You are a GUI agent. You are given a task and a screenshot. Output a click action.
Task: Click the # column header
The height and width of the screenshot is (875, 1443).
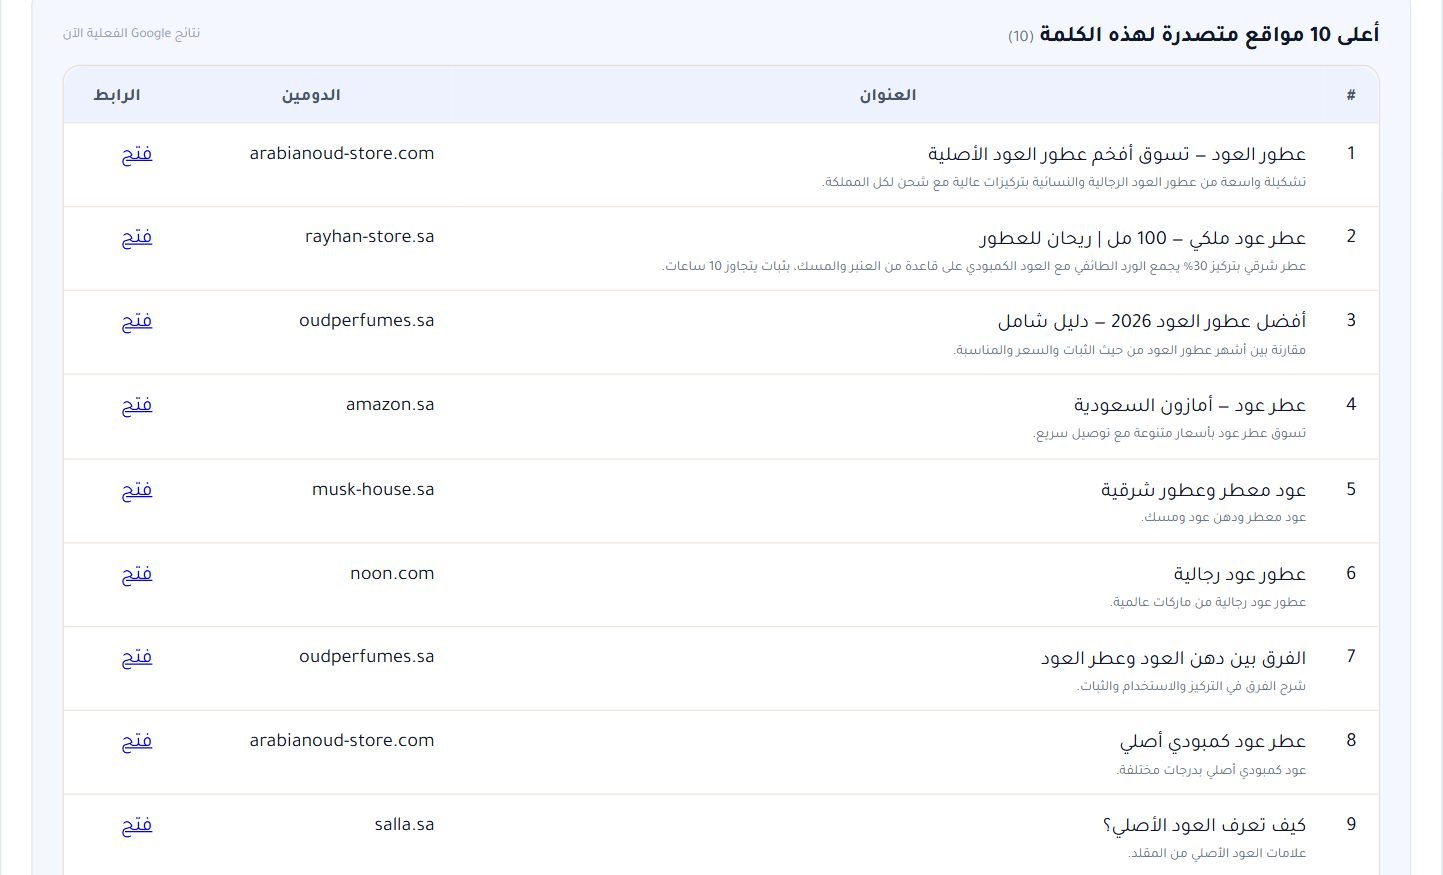1351,95
